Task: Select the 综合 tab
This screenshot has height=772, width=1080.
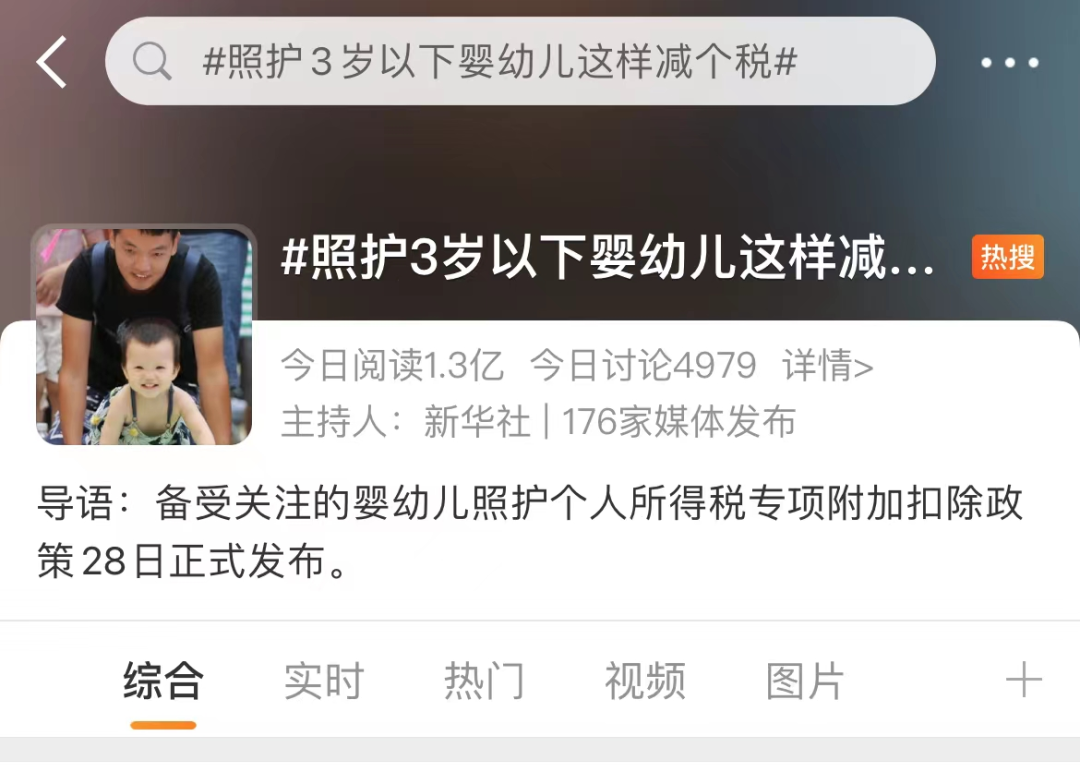Action: 163,680
